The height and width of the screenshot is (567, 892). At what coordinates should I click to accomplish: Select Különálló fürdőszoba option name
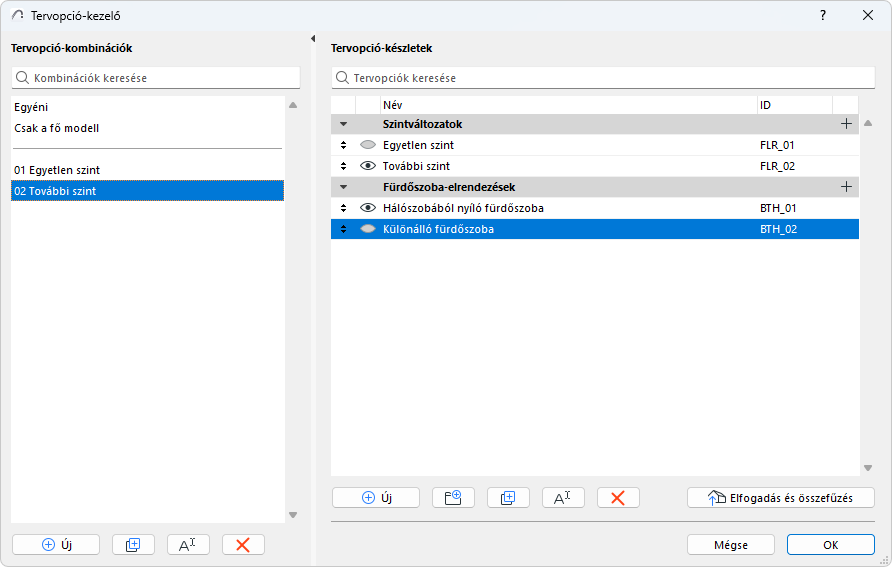[x=438, y=229]
